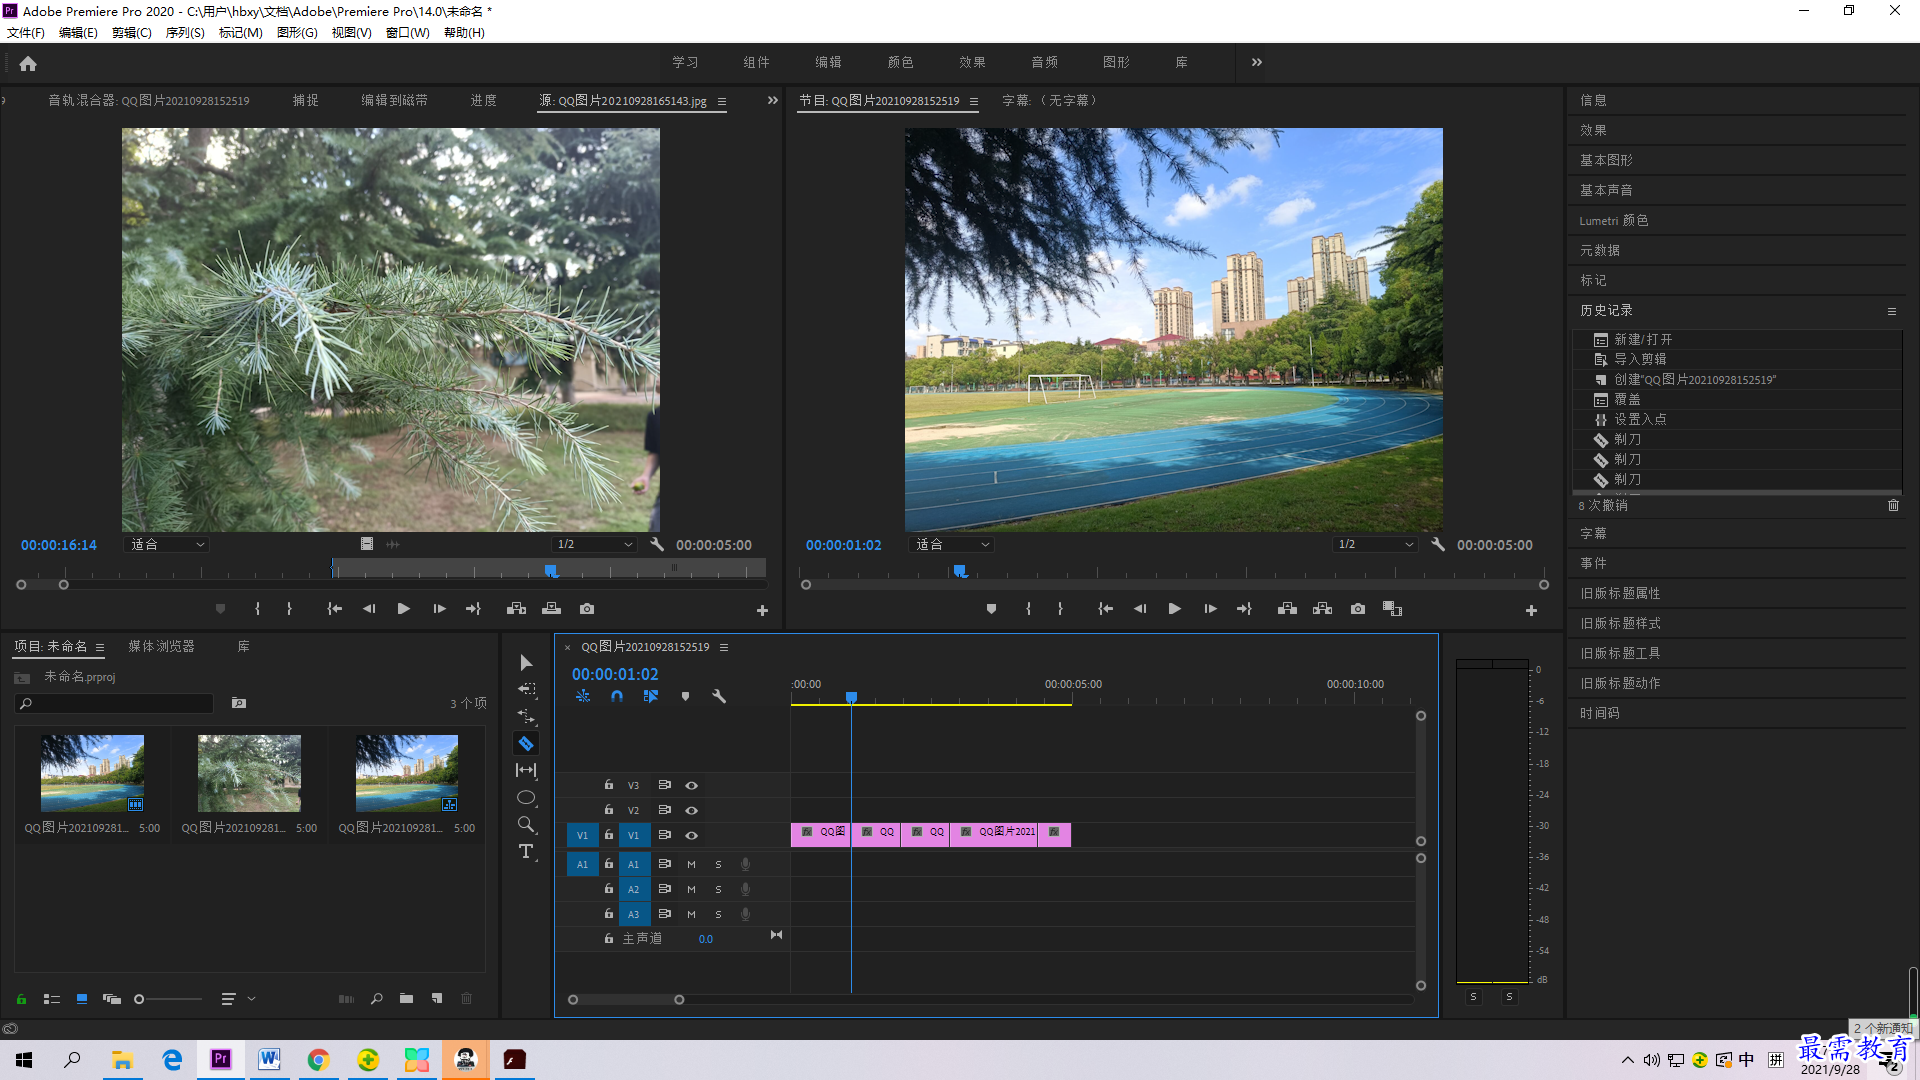
Task: Toggle timeline snap magnet
Action: tap(617, 696)
